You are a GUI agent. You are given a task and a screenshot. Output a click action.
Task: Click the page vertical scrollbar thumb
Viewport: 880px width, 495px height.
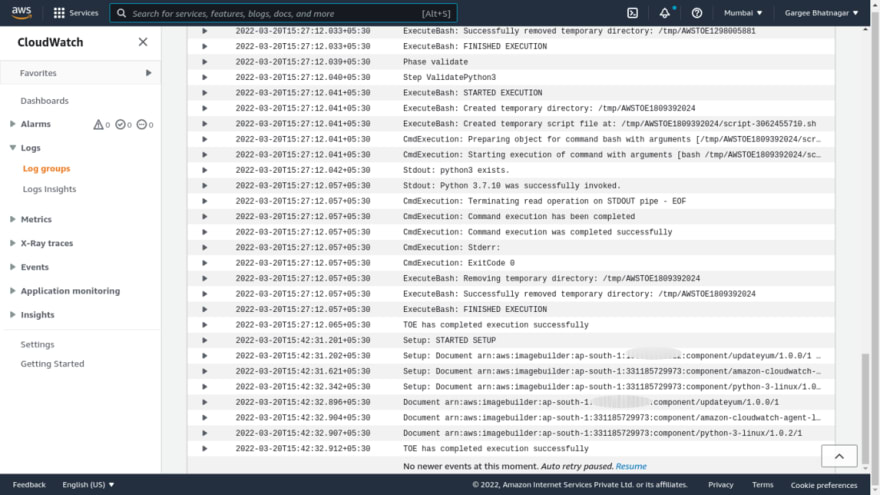click(865, 408)
